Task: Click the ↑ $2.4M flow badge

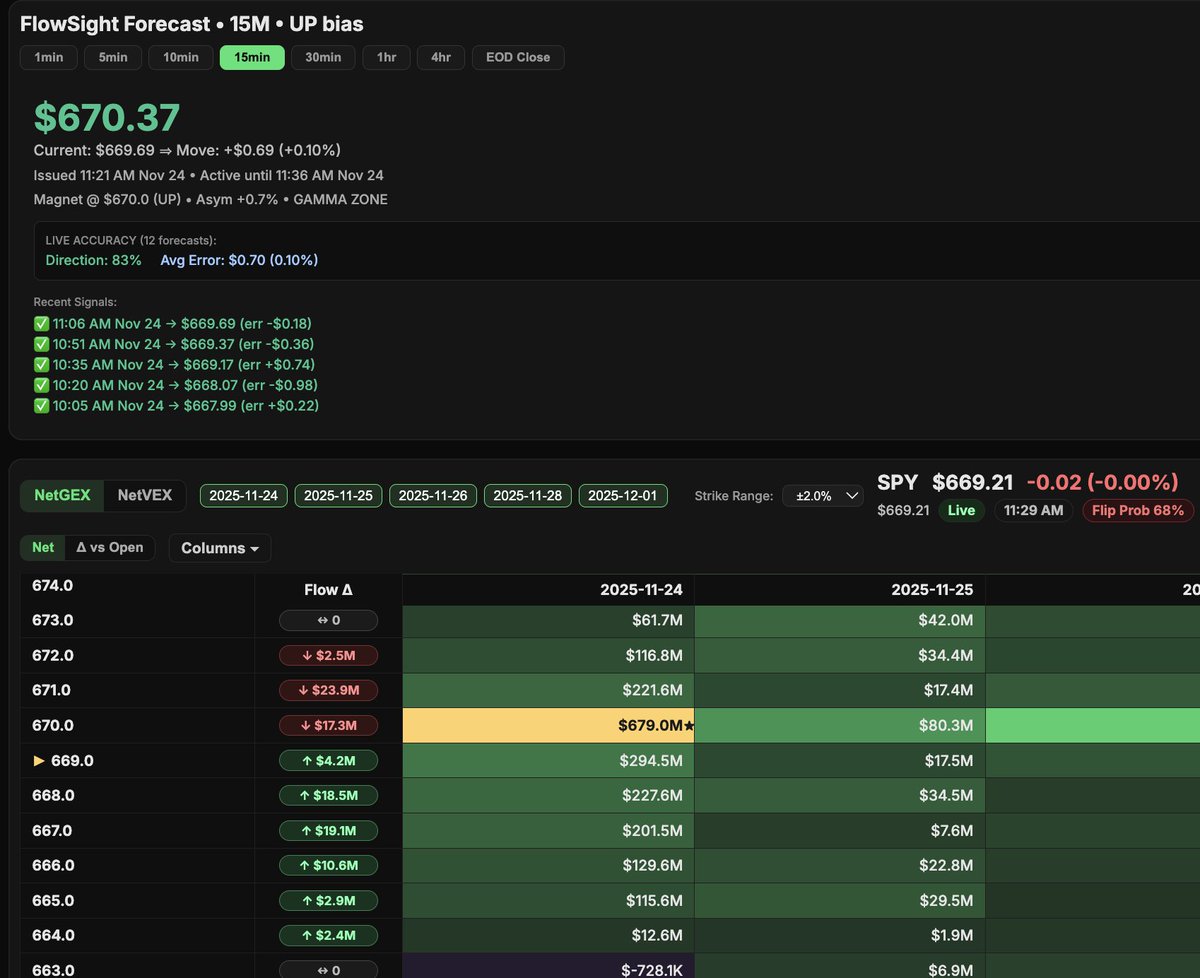Action: click(x=329, y=935)
